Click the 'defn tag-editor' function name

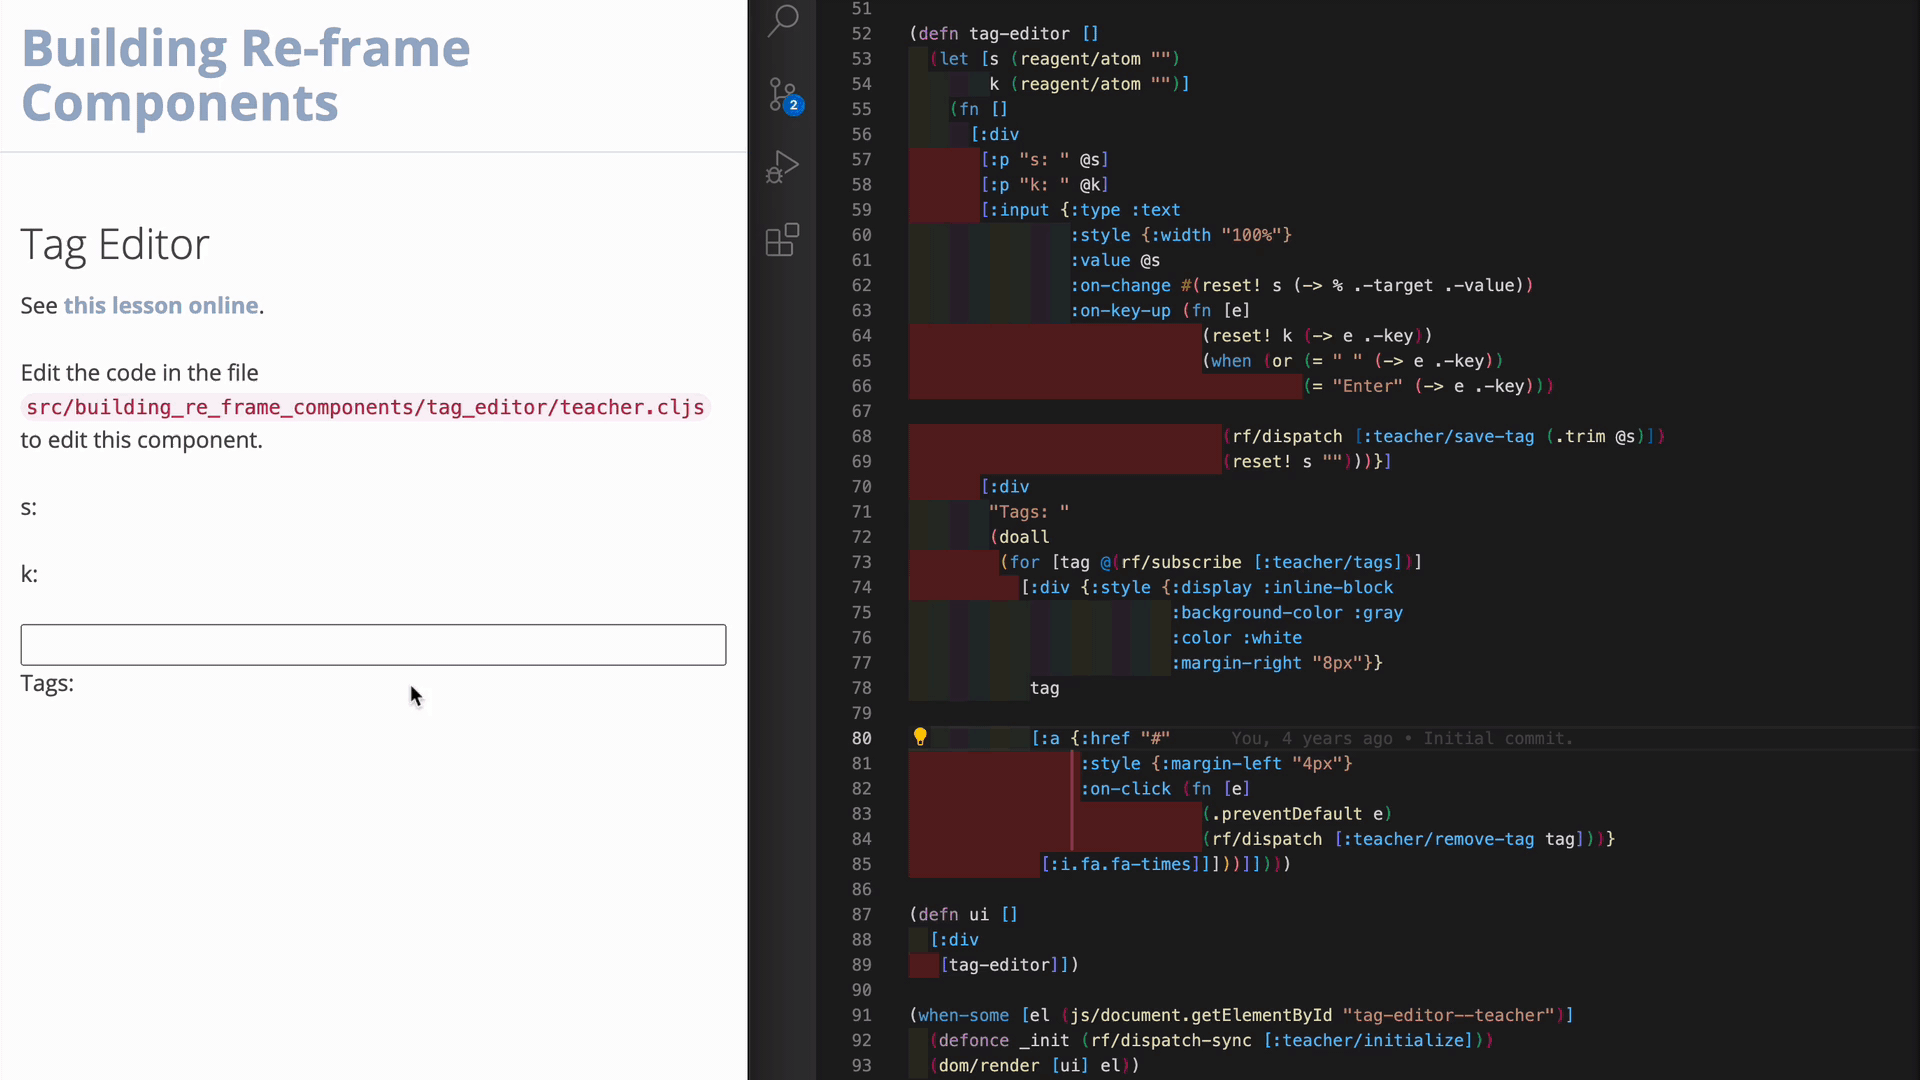(x=1019, y=34)
